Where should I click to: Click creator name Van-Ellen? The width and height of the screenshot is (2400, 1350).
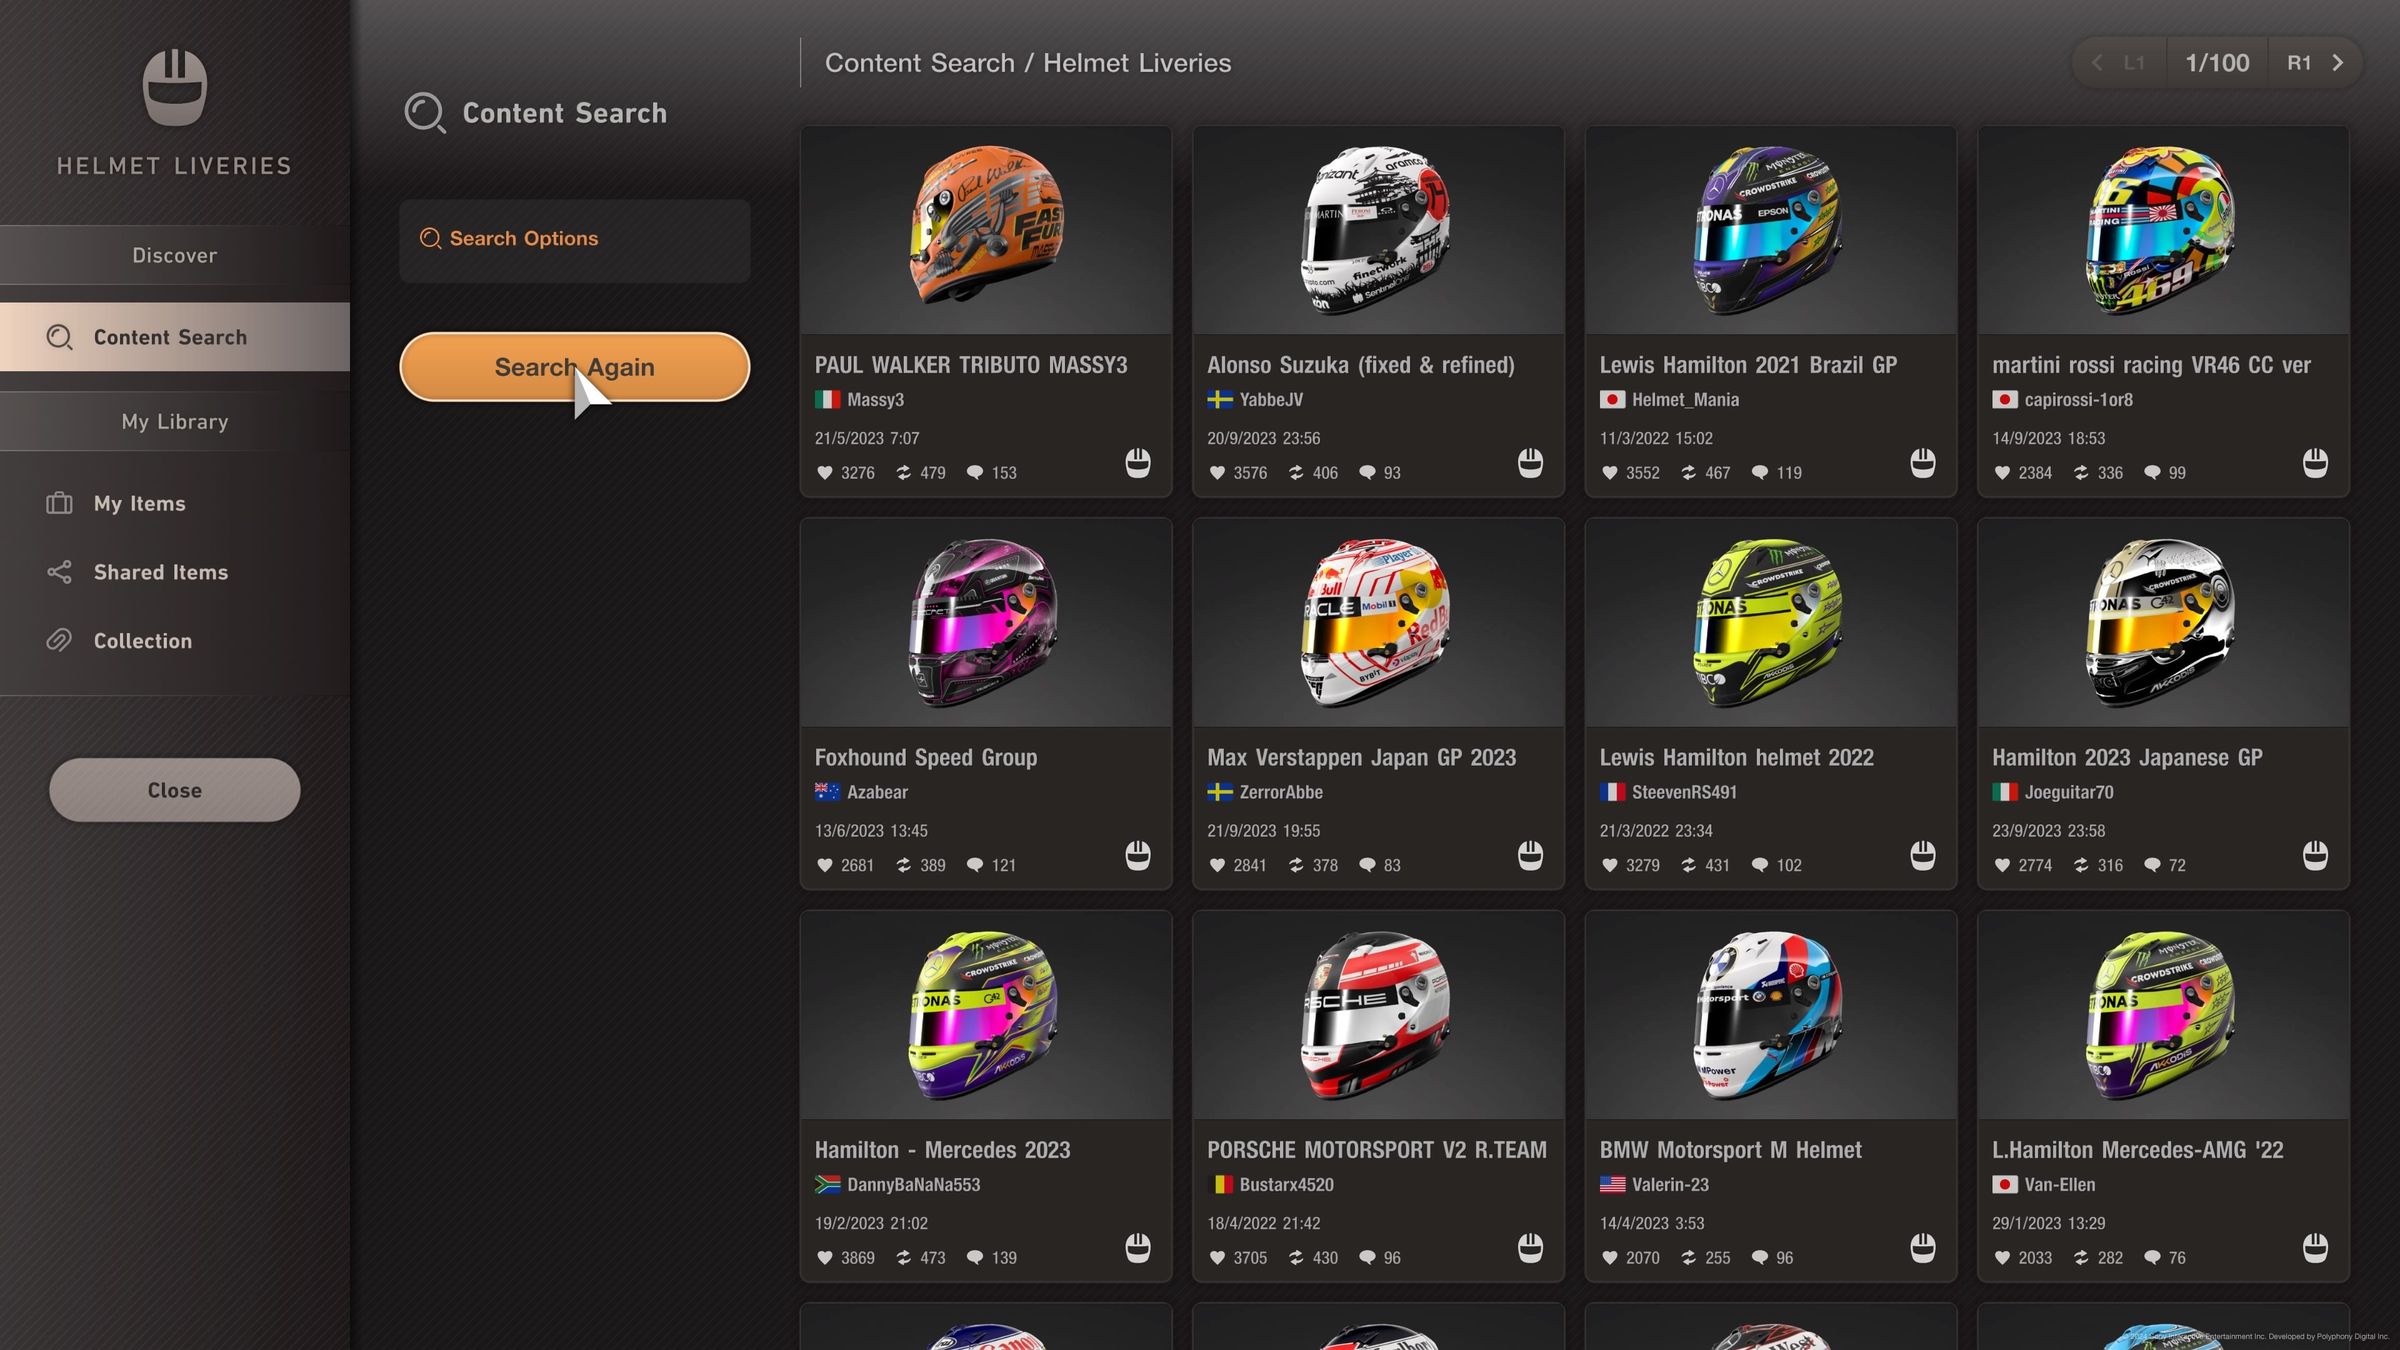click(2059, 1185)
